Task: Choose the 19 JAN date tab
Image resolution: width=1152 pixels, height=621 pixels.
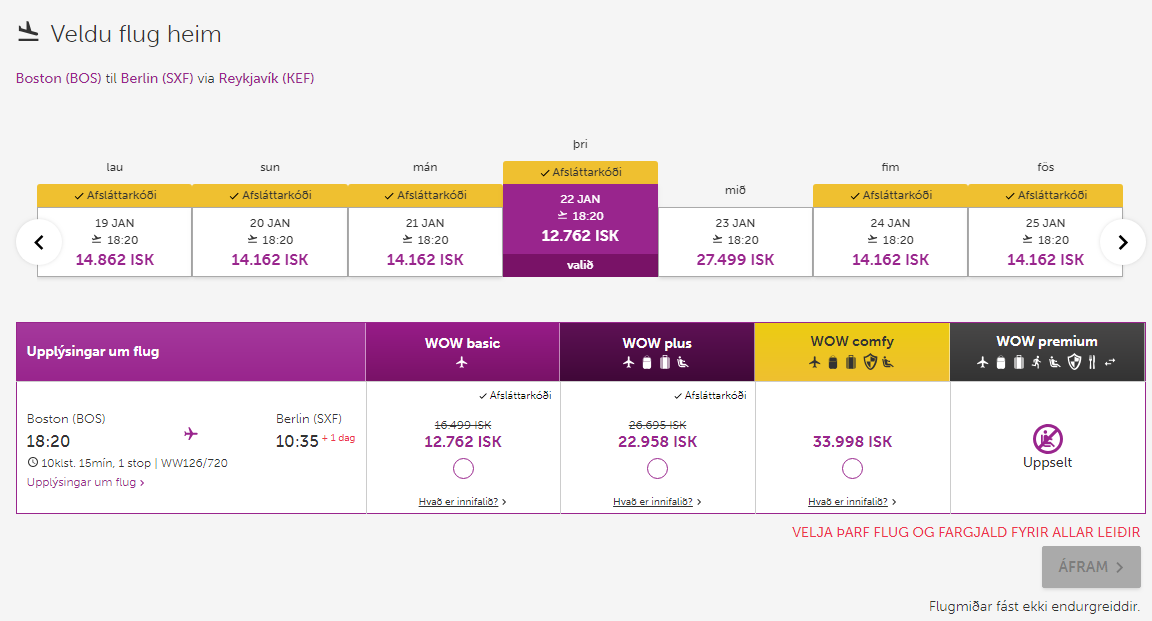Action: tap(115, 241)
